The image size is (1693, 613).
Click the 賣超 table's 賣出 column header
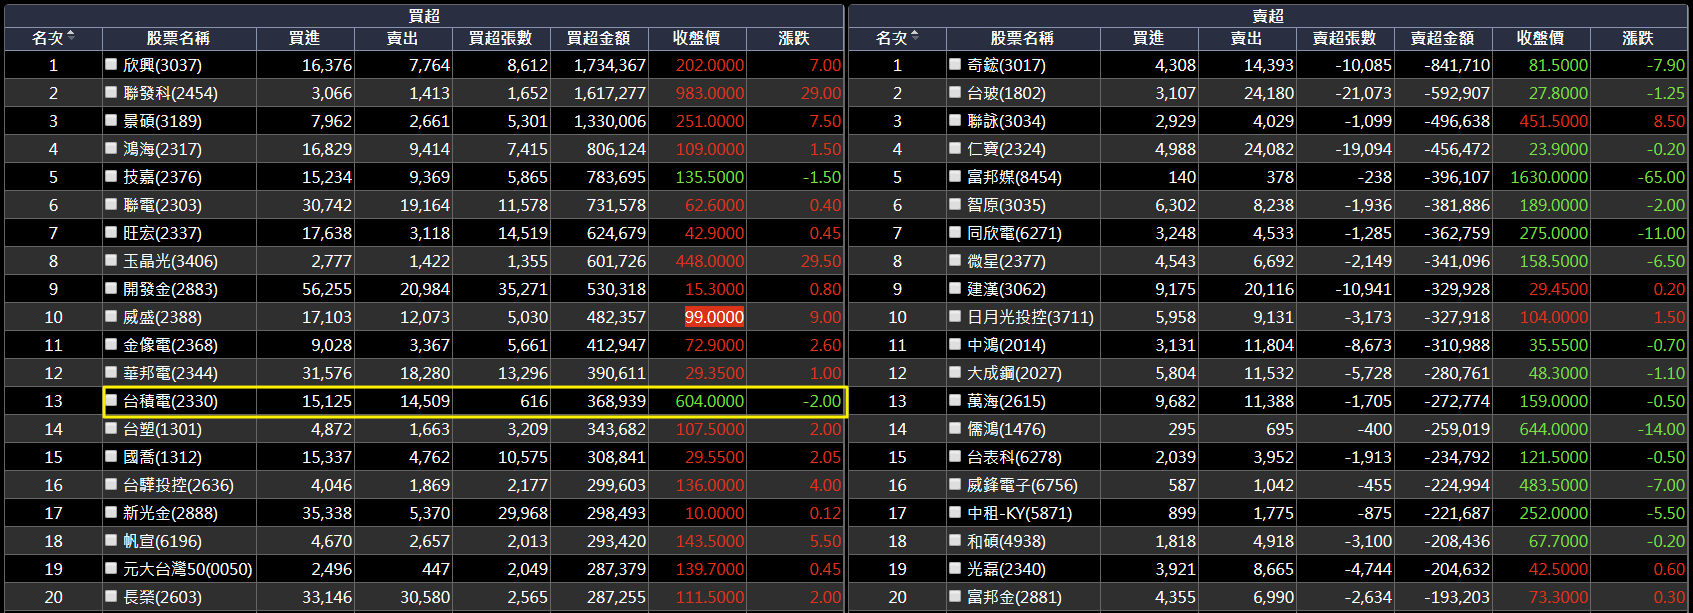(x=1247, y=38)
